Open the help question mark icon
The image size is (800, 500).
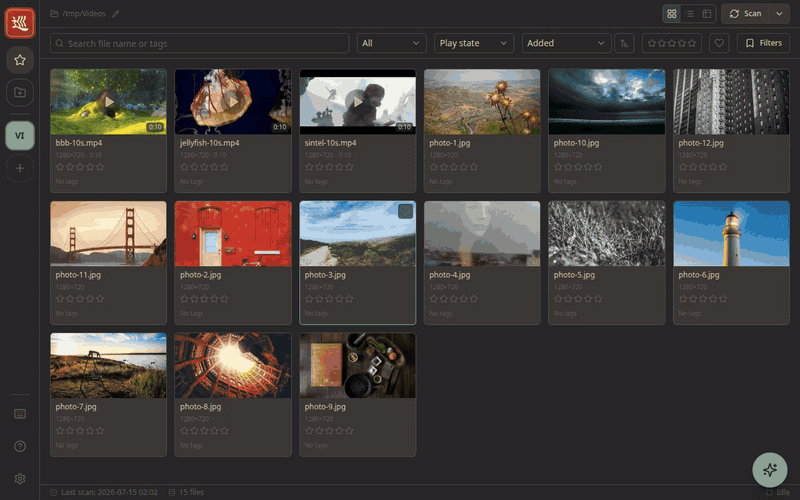click(x=20, y=446)
